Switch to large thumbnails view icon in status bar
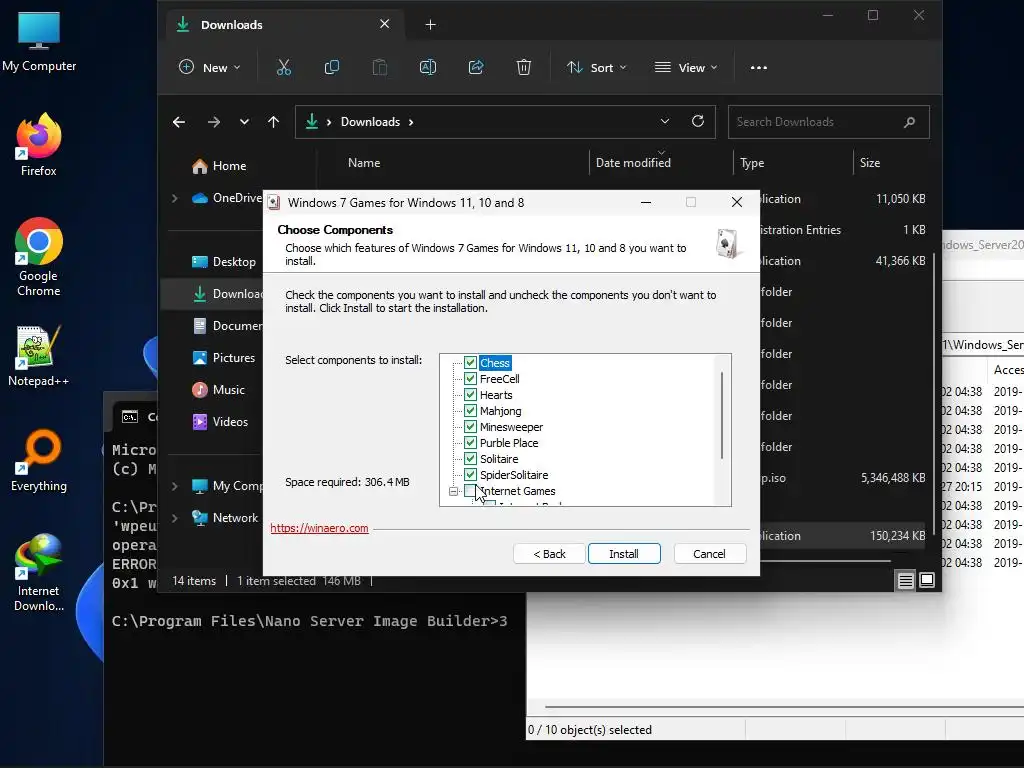Screen dimensions: 1024x768 927,580
